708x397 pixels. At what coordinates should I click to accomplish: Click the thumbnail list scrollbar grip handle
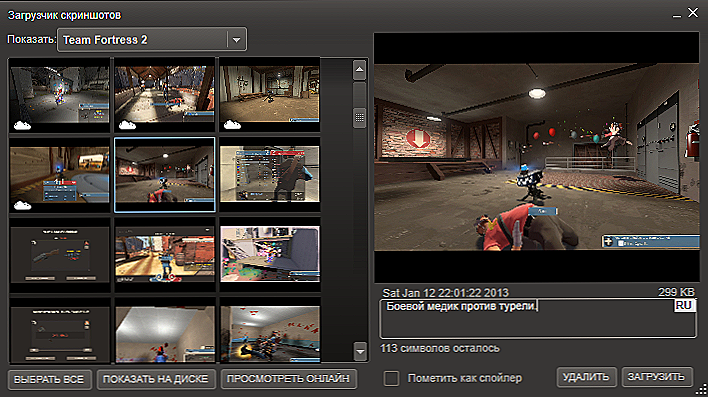coord(359,118)
